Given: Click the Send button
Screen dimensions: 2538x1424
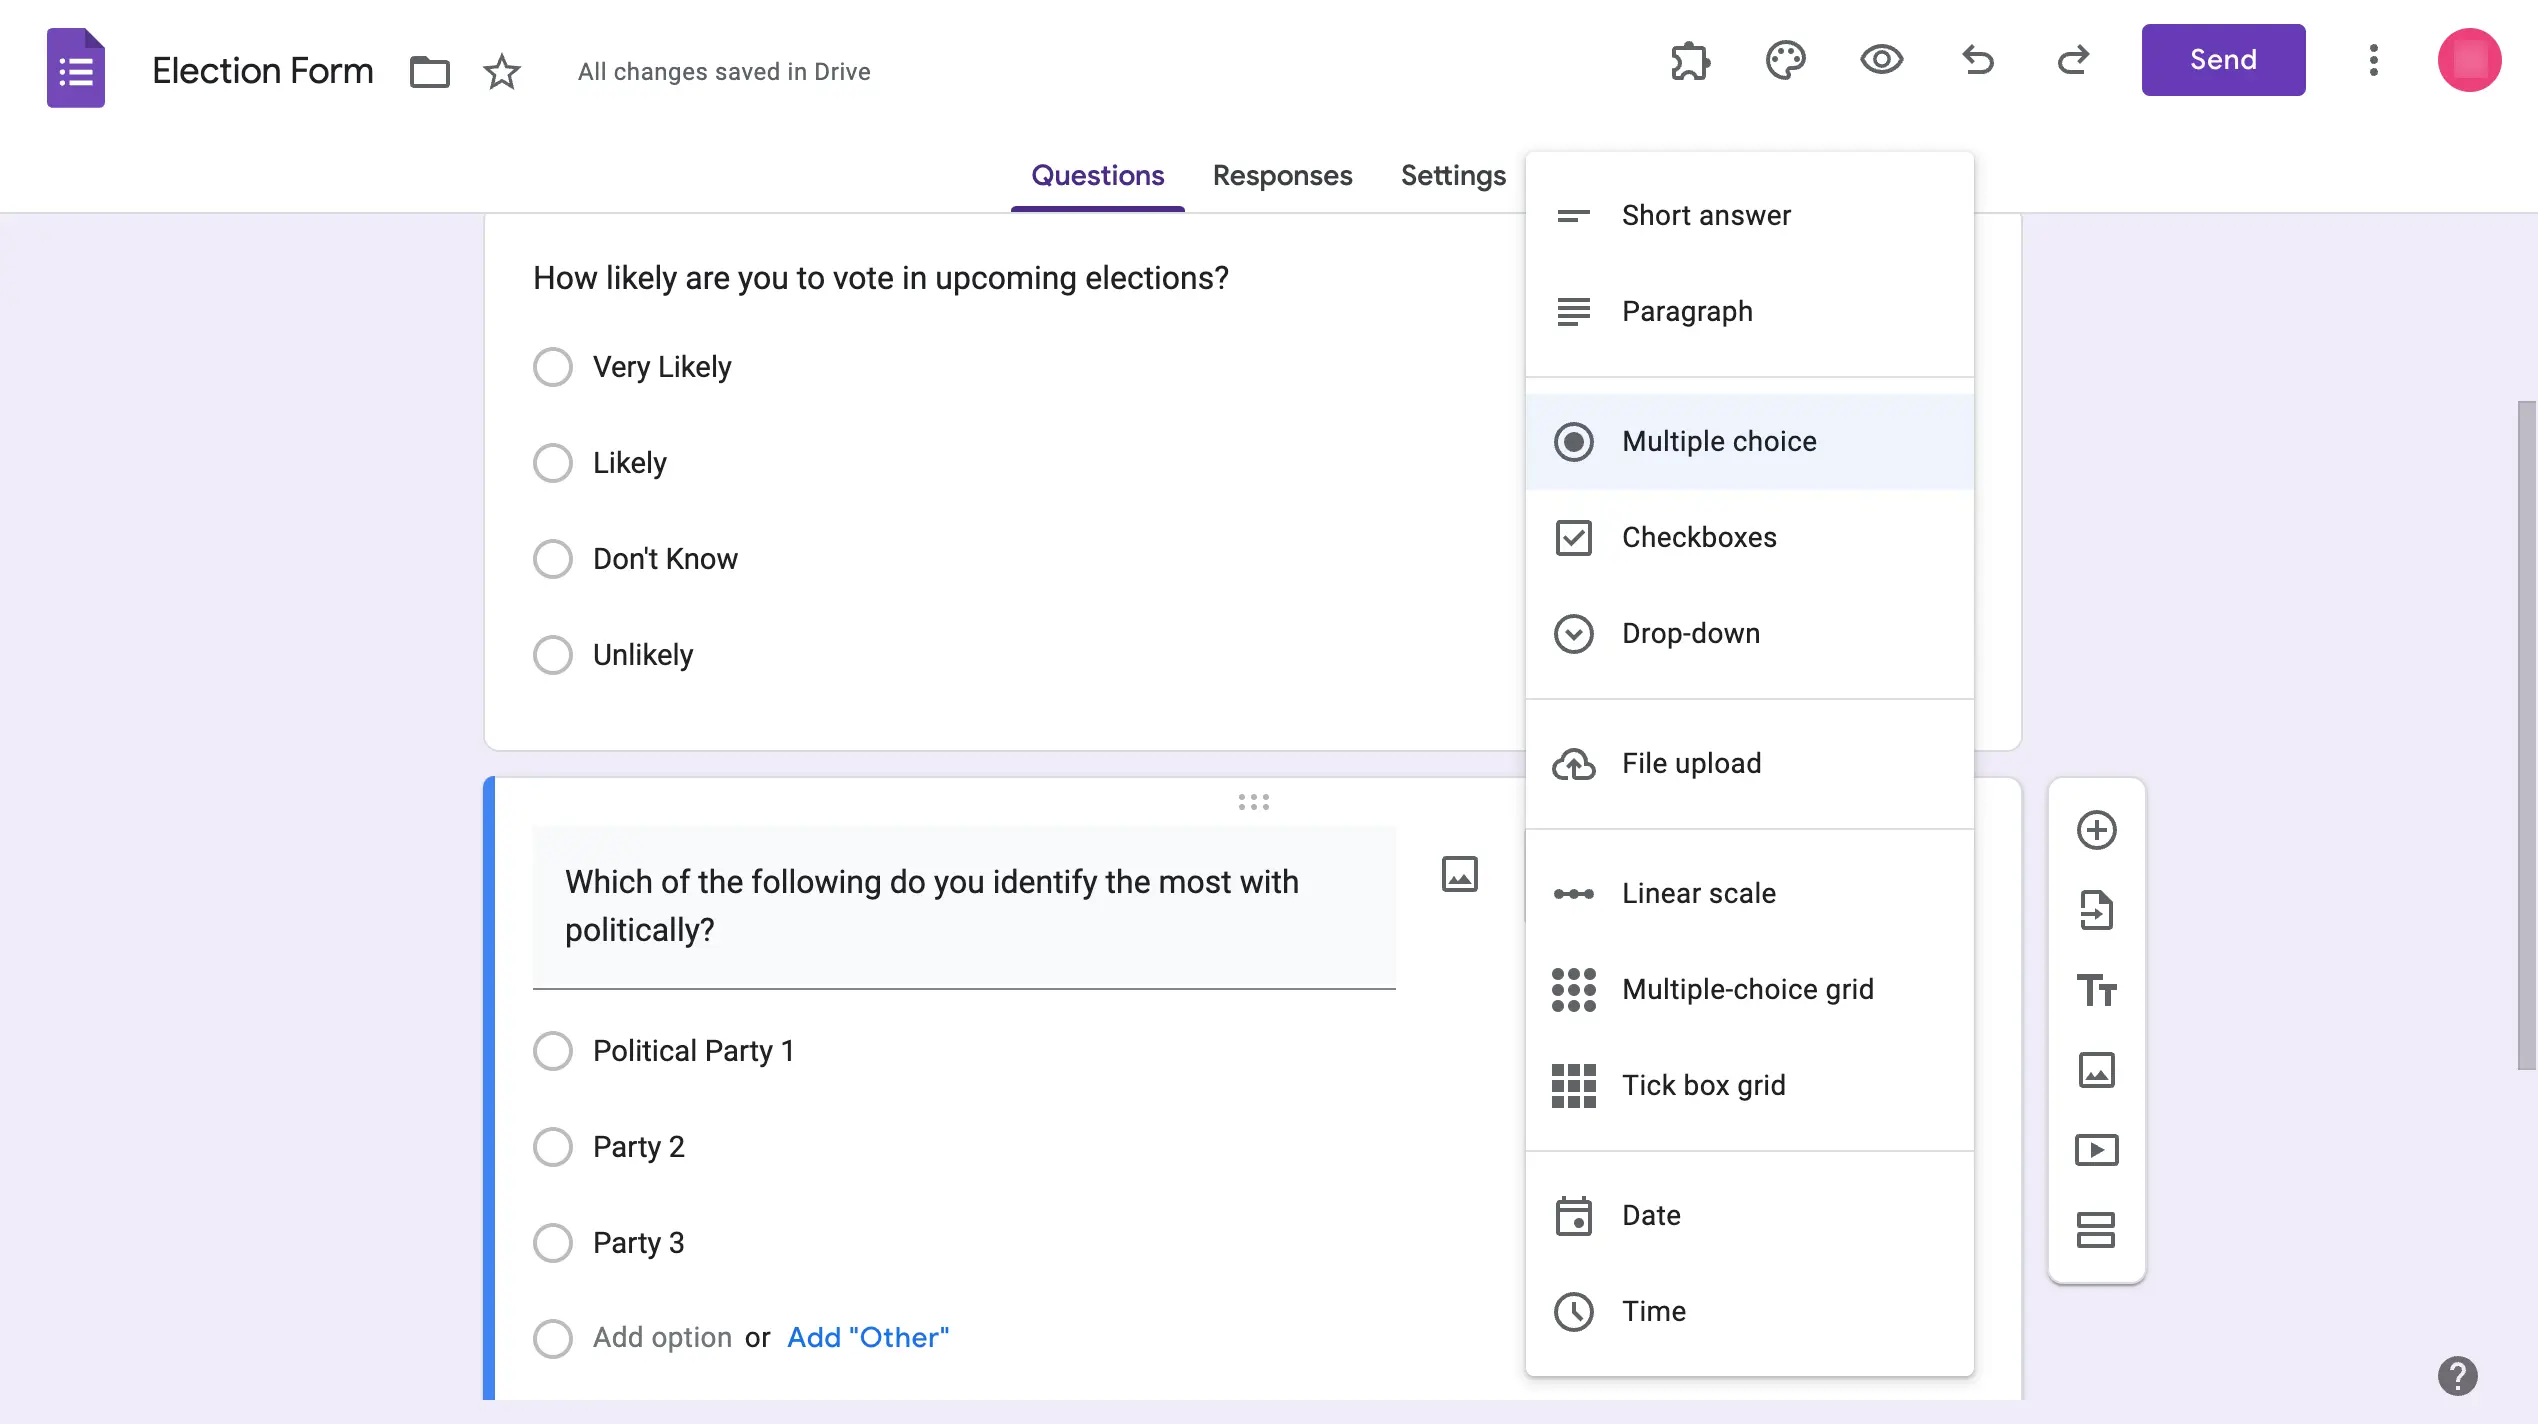Looking at the screenshot, I should tap(2222, 59).
